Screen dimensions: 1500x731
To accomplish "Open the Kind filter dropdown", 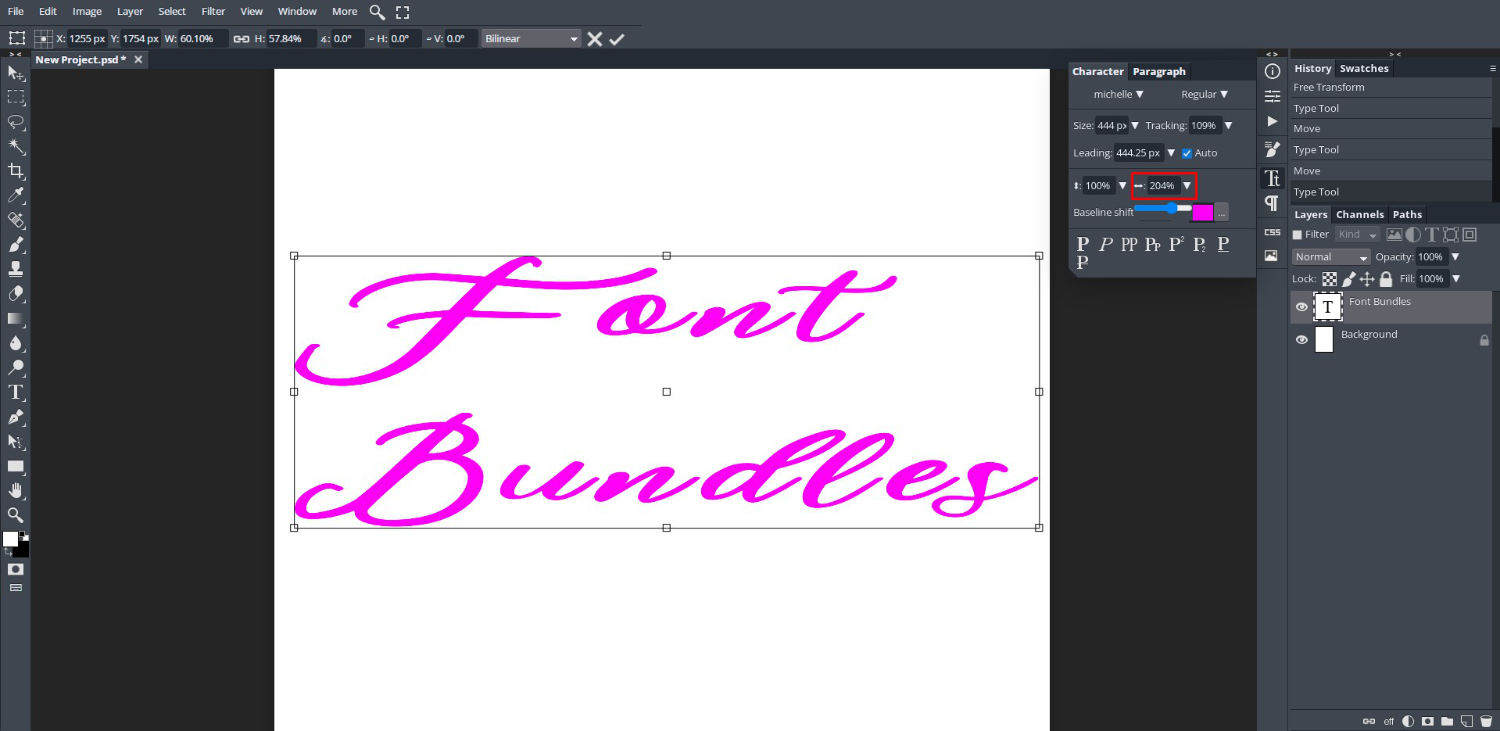I will [1357, 235].
